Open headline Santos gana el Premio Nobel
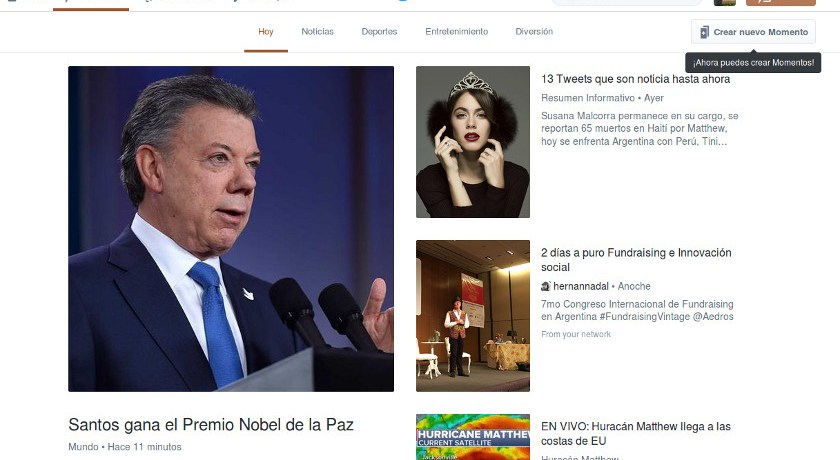Screen dimensions: 840x460 point(211,425)
